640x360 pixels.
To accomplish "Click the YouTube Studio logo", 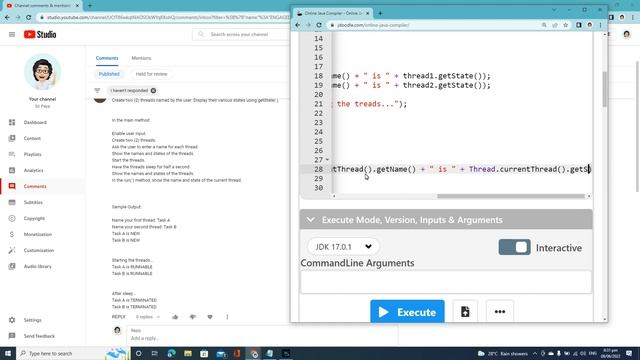I will click(x=40, y=35).
